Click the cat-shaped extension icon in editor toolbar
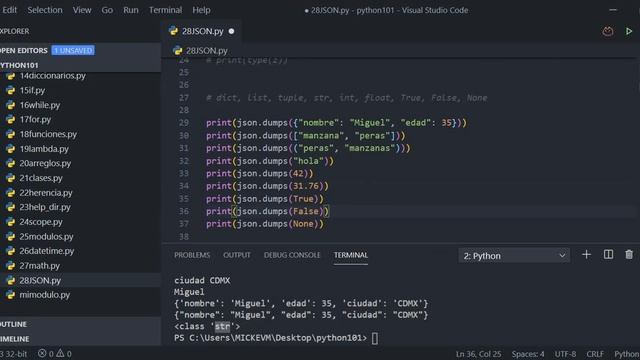The image size is (640, 360). point(607,31)
